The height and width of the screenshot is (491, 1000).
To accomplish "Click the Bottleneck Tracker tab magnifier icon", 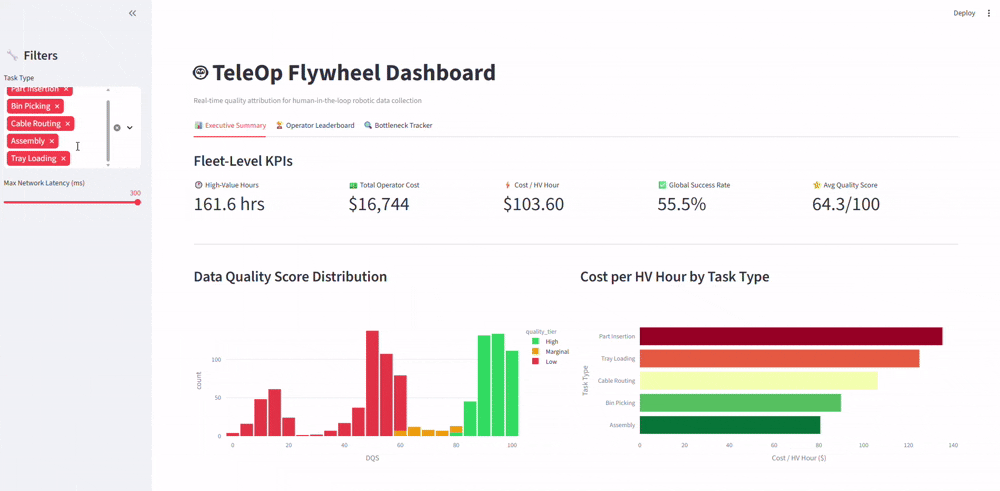I will click(368, 126).
